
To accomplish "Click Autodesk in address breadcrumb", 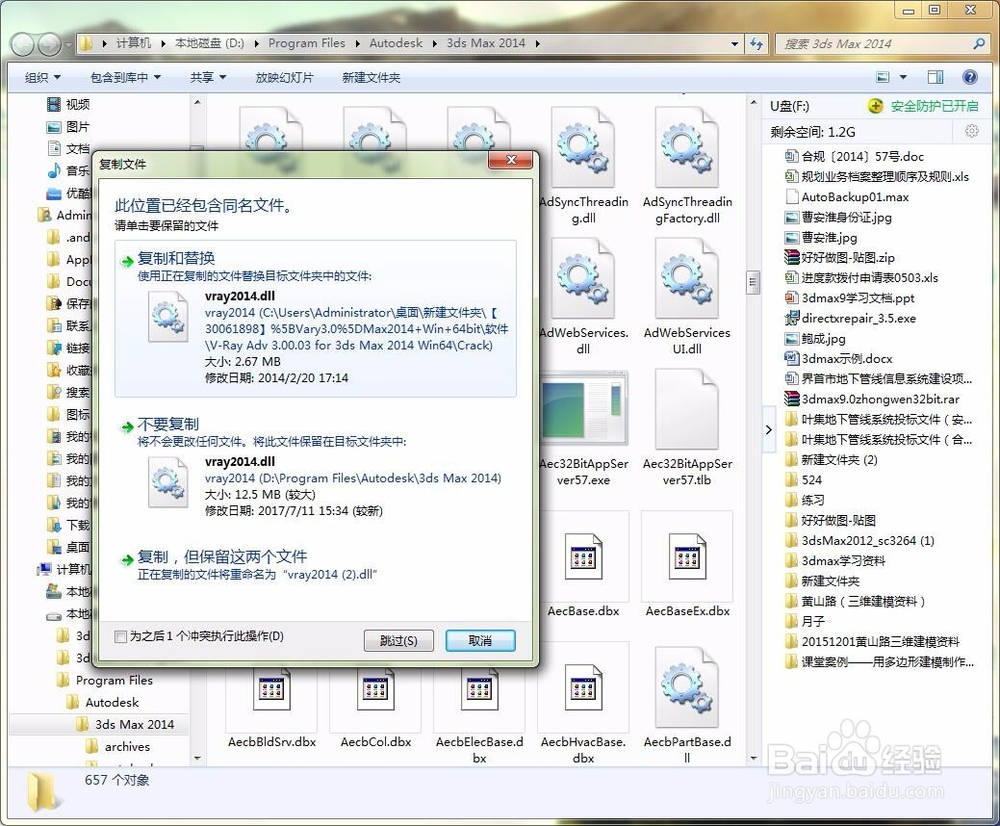I will [395, 43].
